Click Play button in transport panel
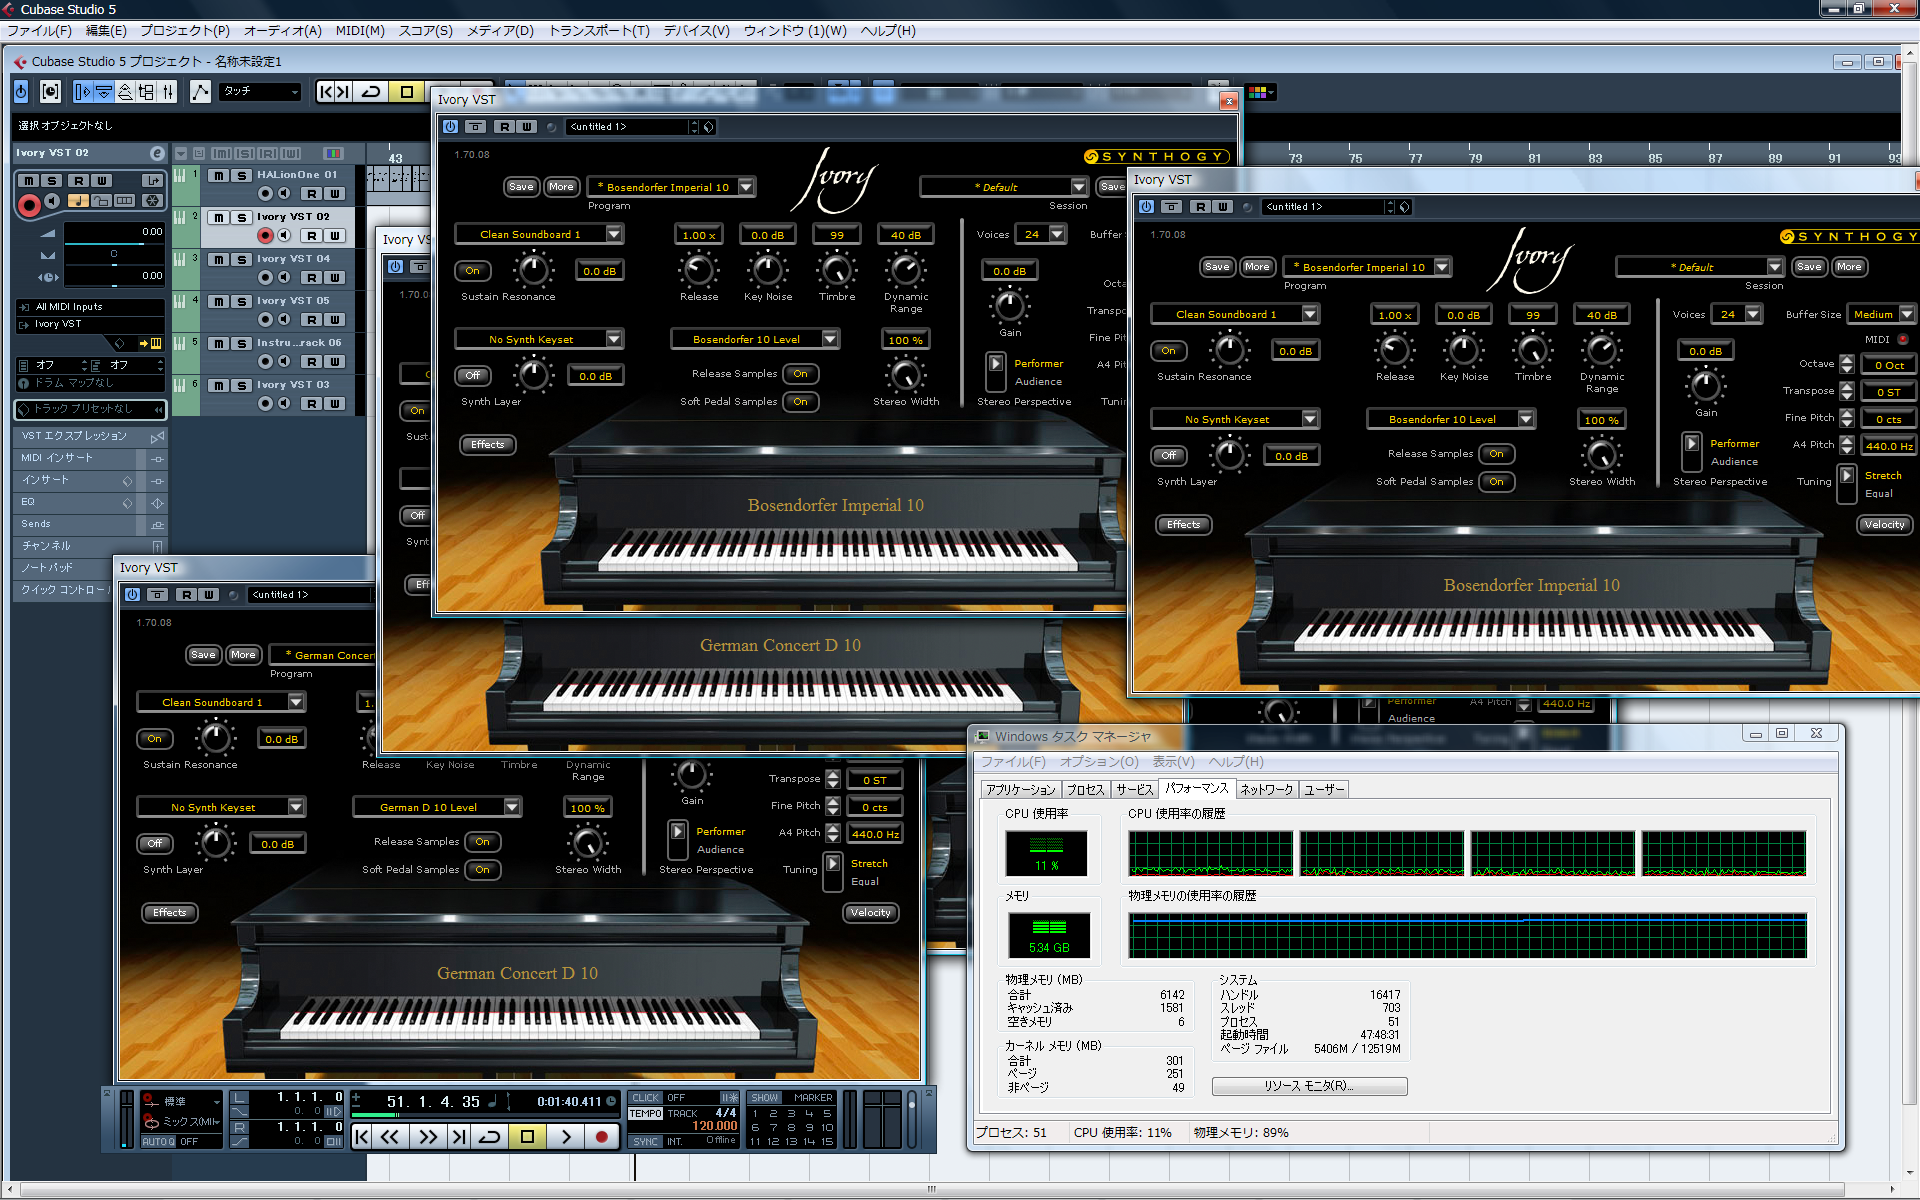The height and width of the screenshot is (1200, 1920). (565, 1137)
